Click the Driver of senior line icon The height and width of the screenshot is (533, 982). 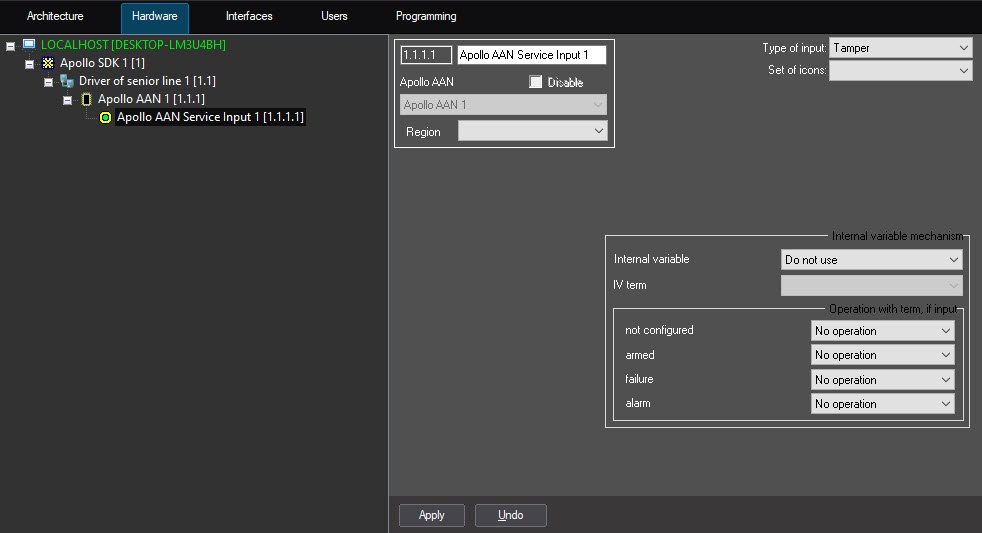pyautogui.click(x=66, y=81)
